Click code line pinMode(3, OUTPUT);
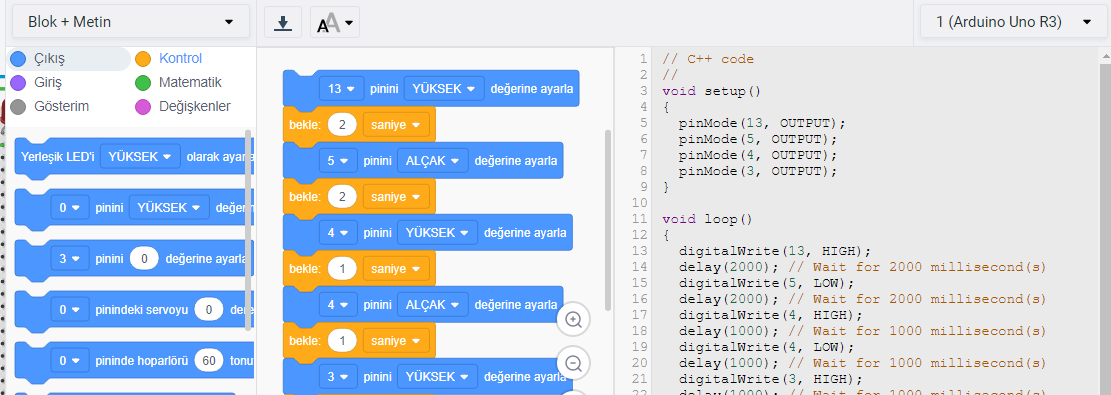The height and width of the screenshot is (395, 1111). pos(757,171)
